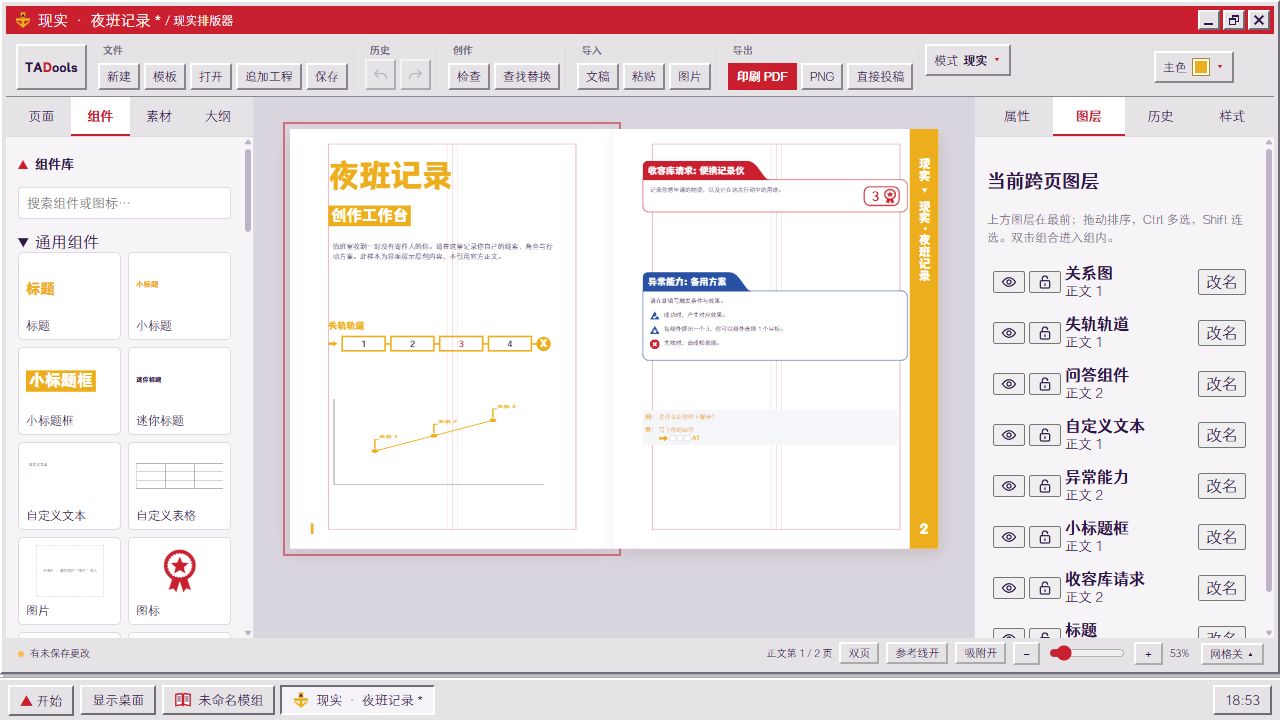Insert the 标题 component card

pyautogui.click(x=69, y=295)
